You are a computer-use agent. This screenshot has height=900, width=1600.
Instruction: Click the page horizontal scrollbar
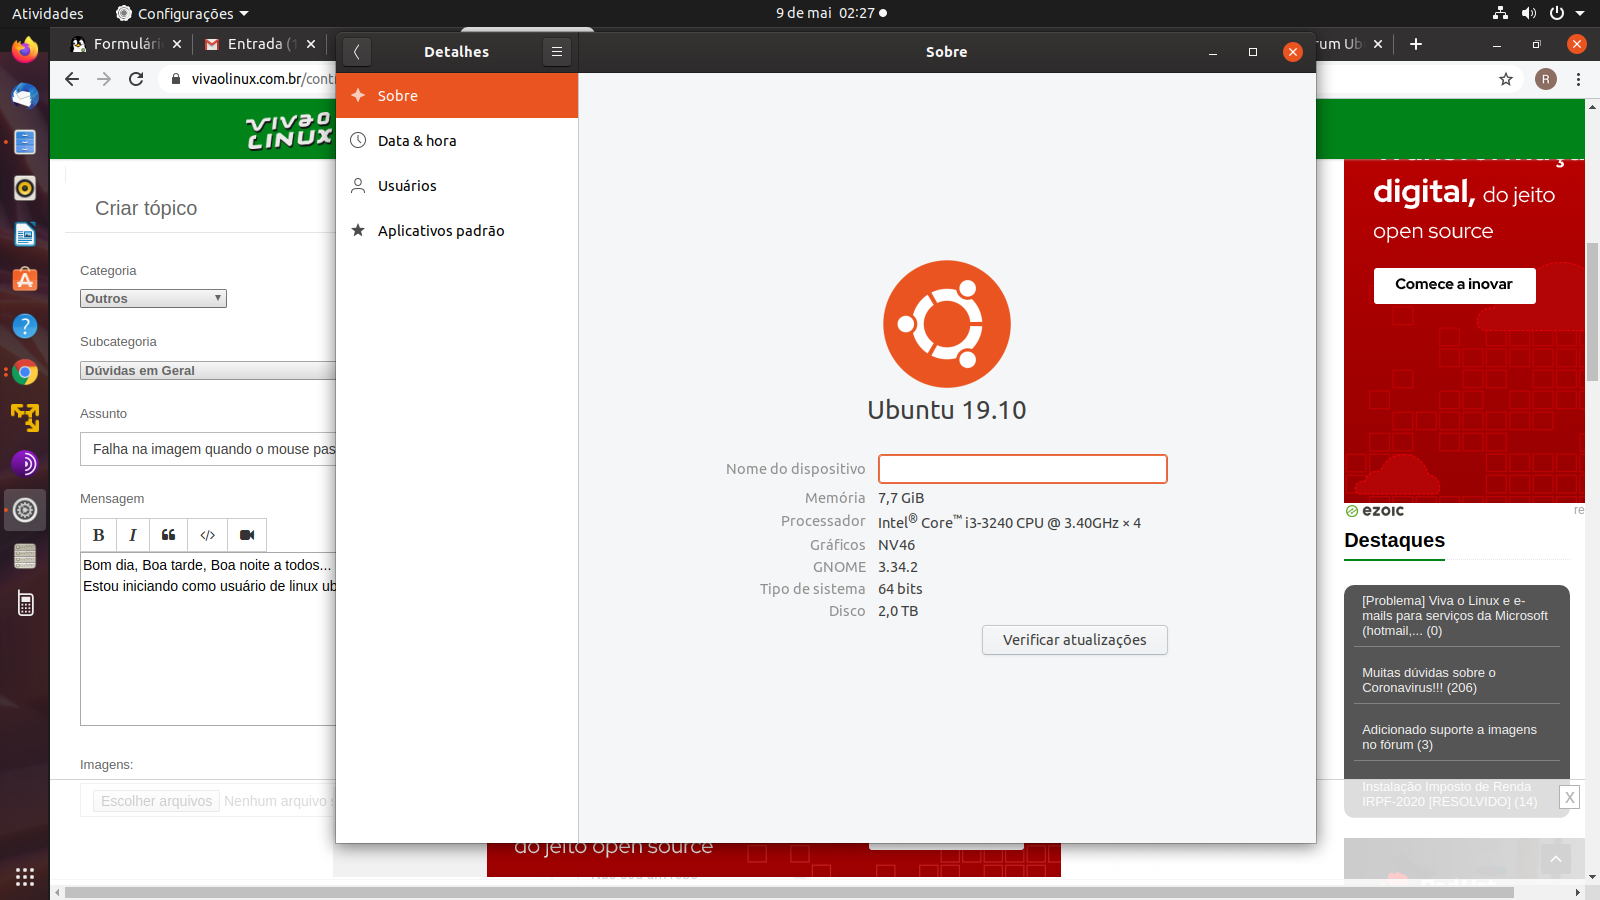[x=789, y=892]
